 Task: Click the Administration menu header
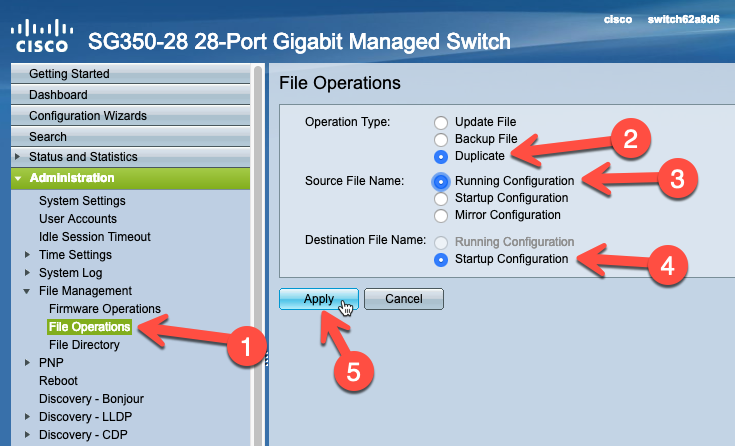click(x=130, y=178)
